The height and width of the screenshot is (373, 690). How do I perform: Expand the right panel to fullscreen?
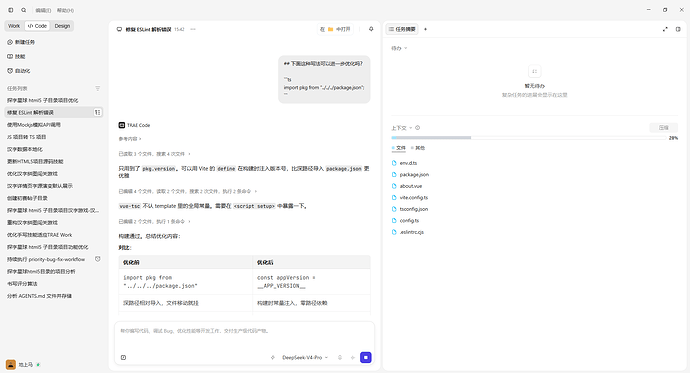coord(665,29)
